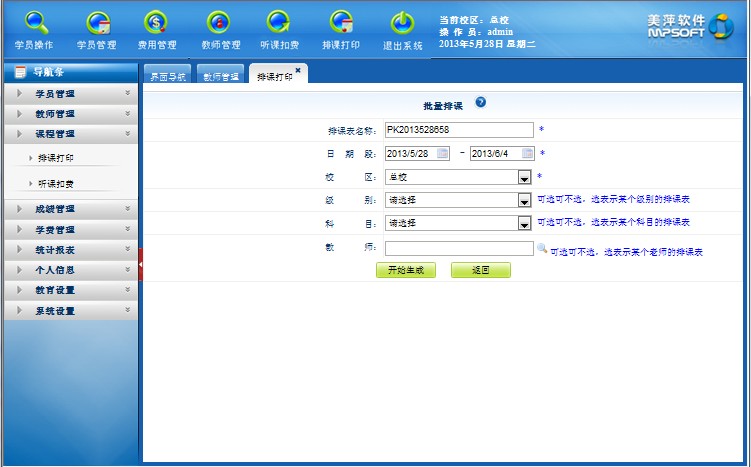Screen dimensions: 751x467
Task: Click the 费用管理 toolbar icon
Action: pyautogui.click(x=158, y=28)
